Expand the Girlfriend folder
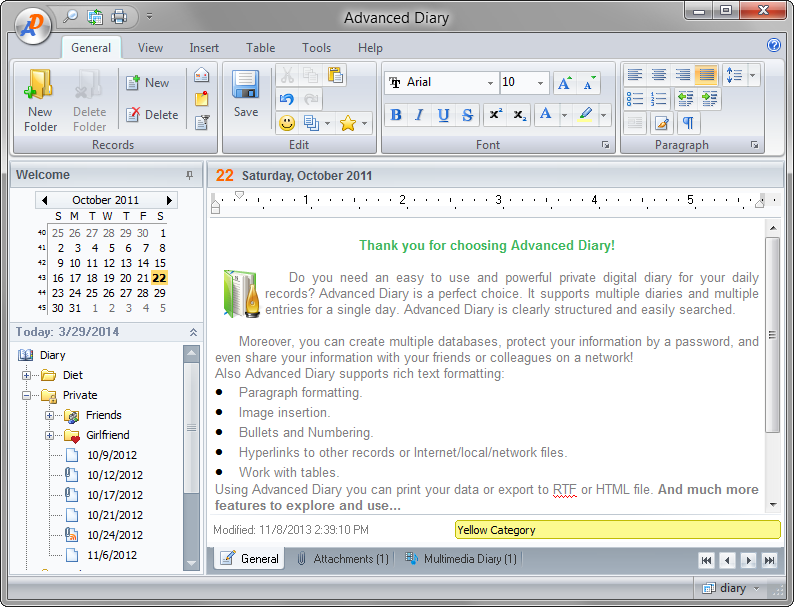794x607 pixels. click(49, 435)
